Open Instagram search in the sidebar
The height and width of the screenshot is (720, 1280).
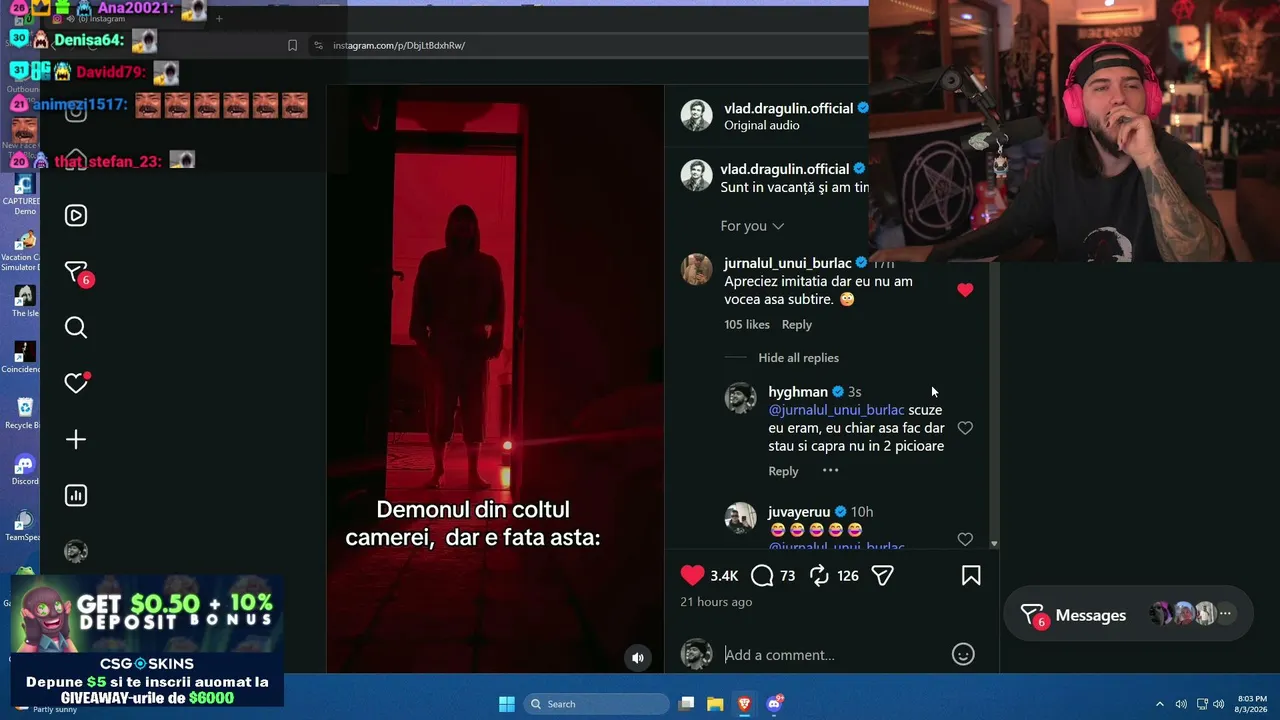76,328
